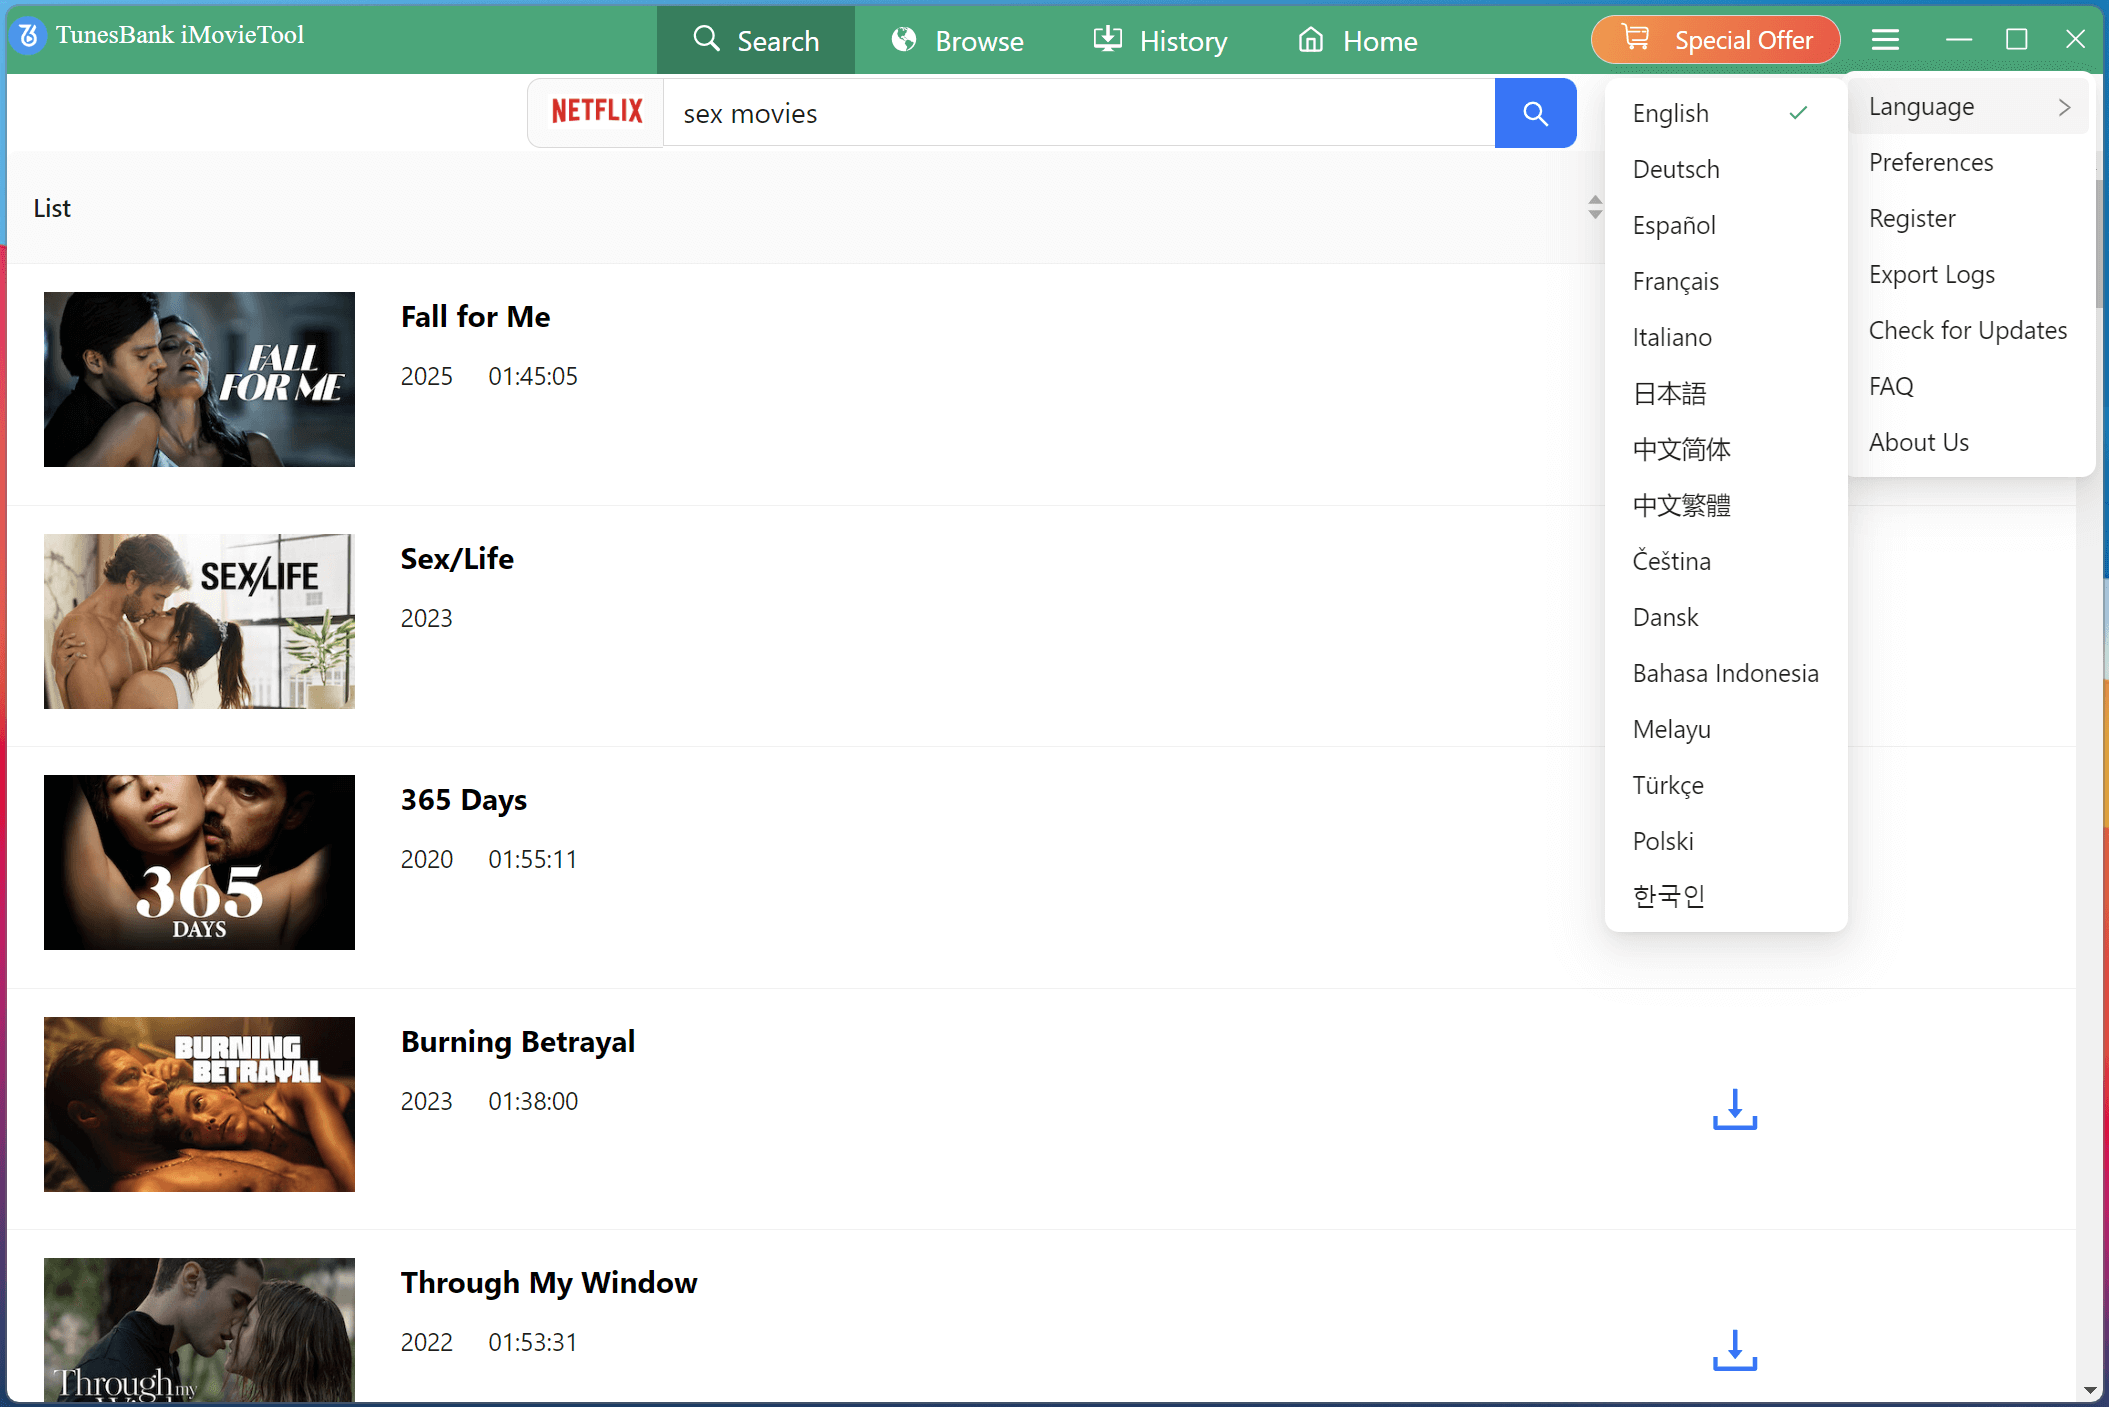Image resolution: width=2109 pixels, height=1407 pixels.
Task: Select the Browse globe icon
Action: click(903, 40)
